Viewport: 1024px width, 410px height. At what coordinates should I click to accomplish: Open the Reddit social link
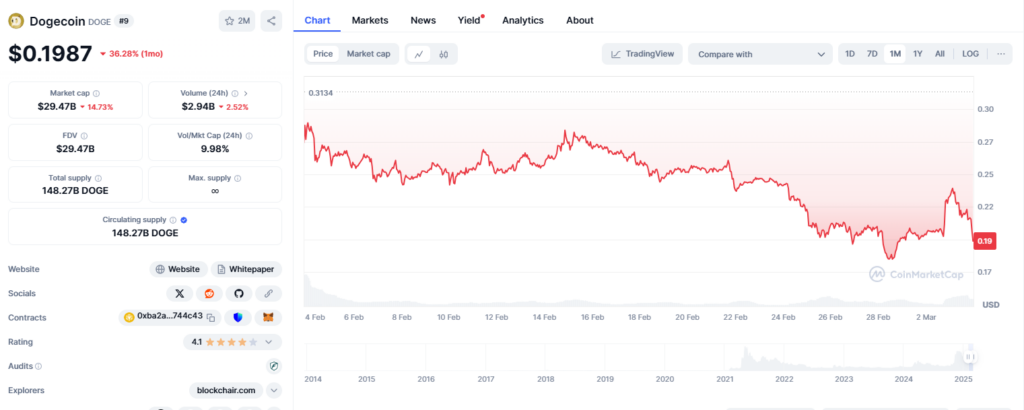(209, 293)
